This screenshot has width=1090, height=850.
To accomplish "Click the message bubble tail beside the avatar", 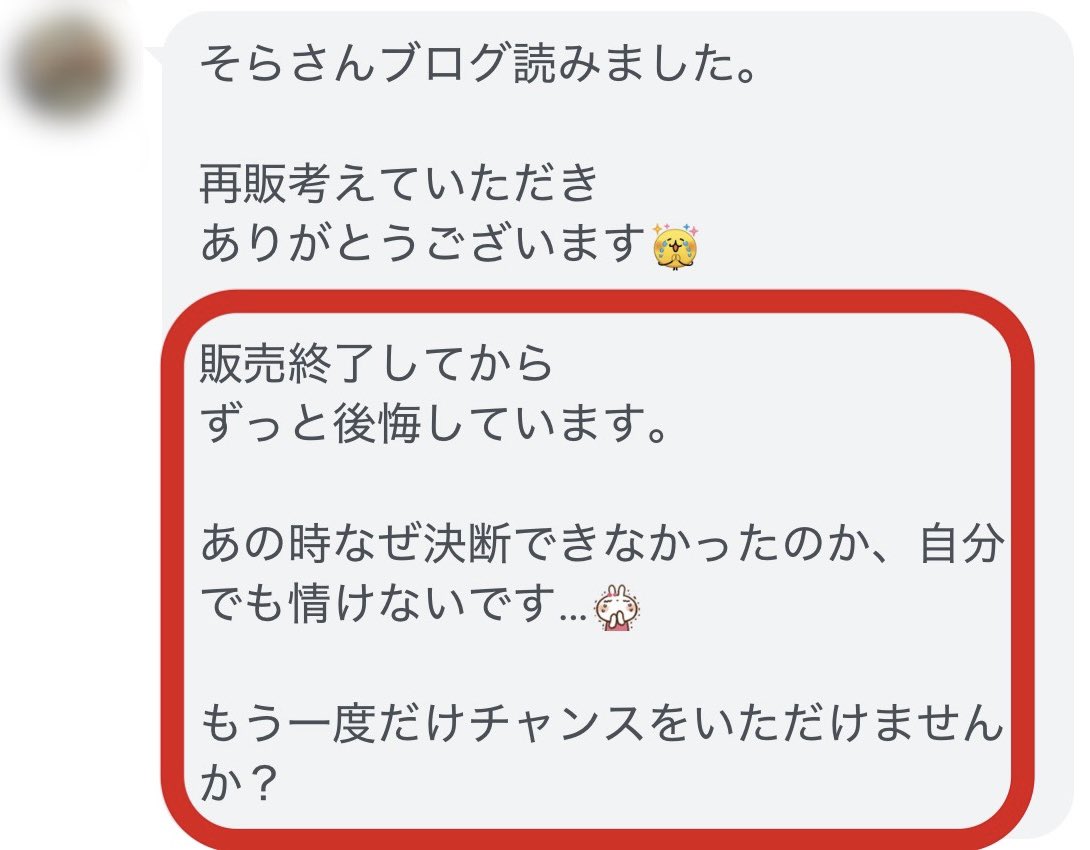I will (x=155, y=48).
